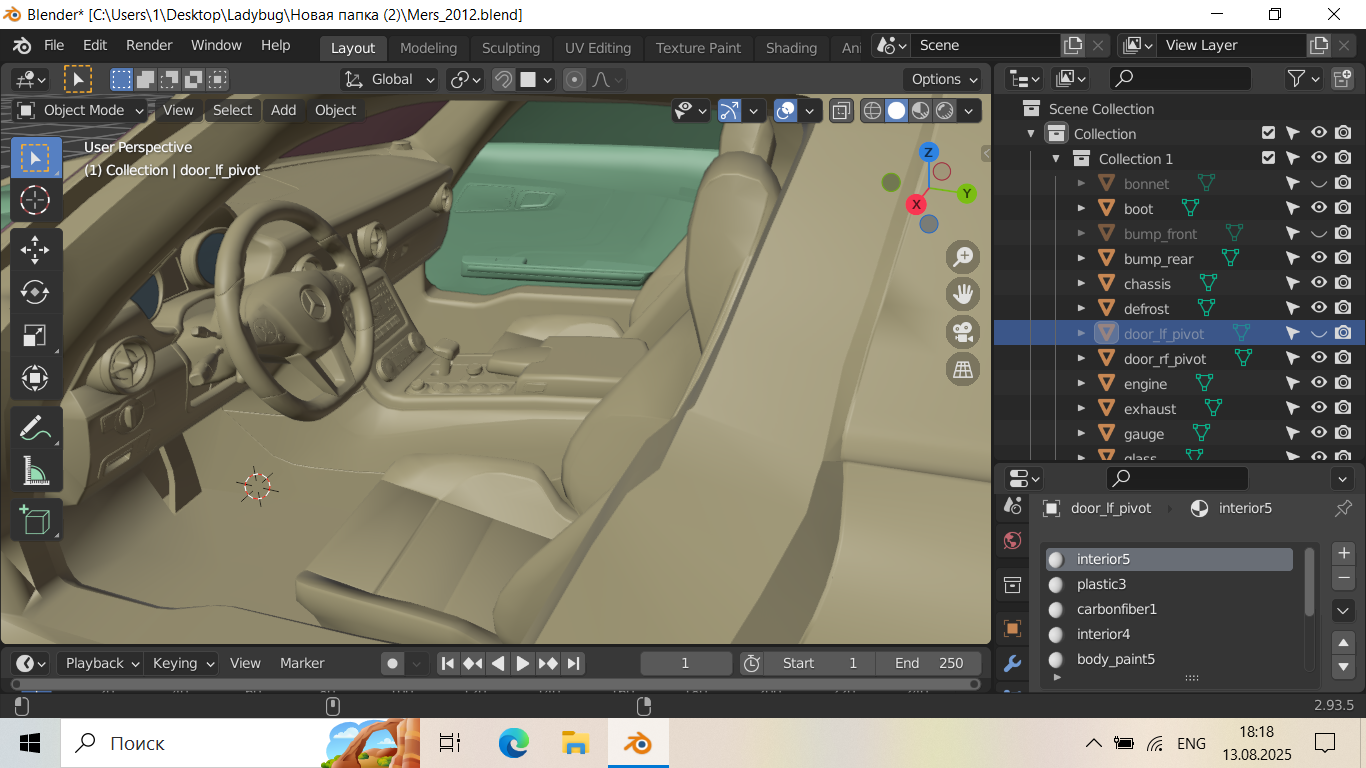Toggle X-ray viewport display
Viewport: 1366px width, 768px height.
click(x=842, y=110)
